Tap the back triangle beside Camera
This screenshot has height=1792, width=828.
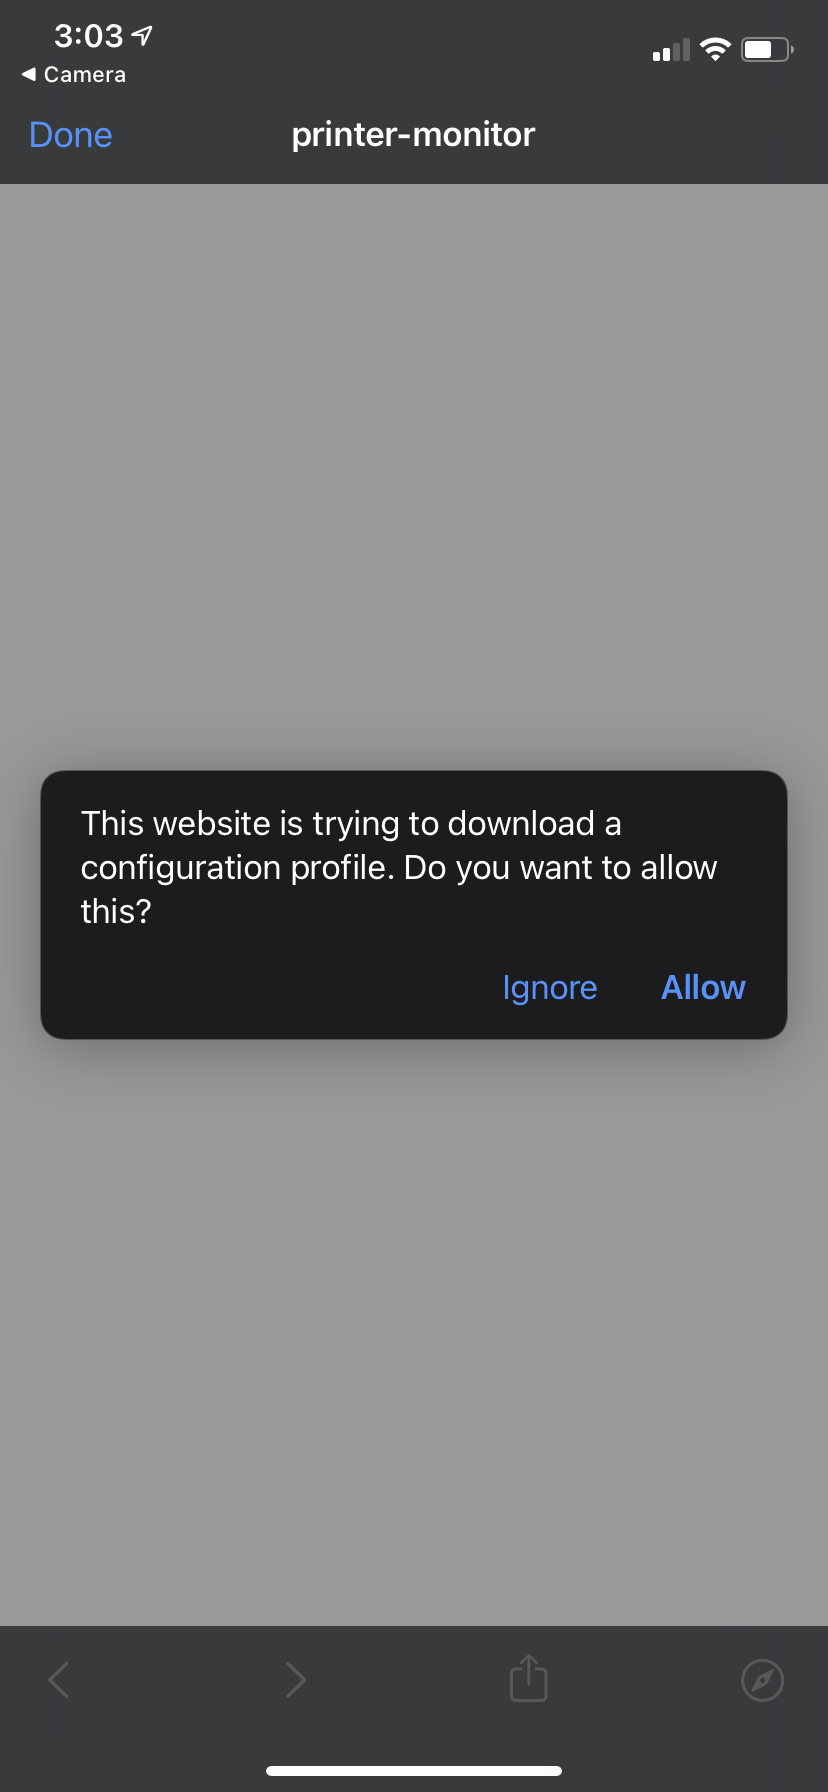click(28, 74)
